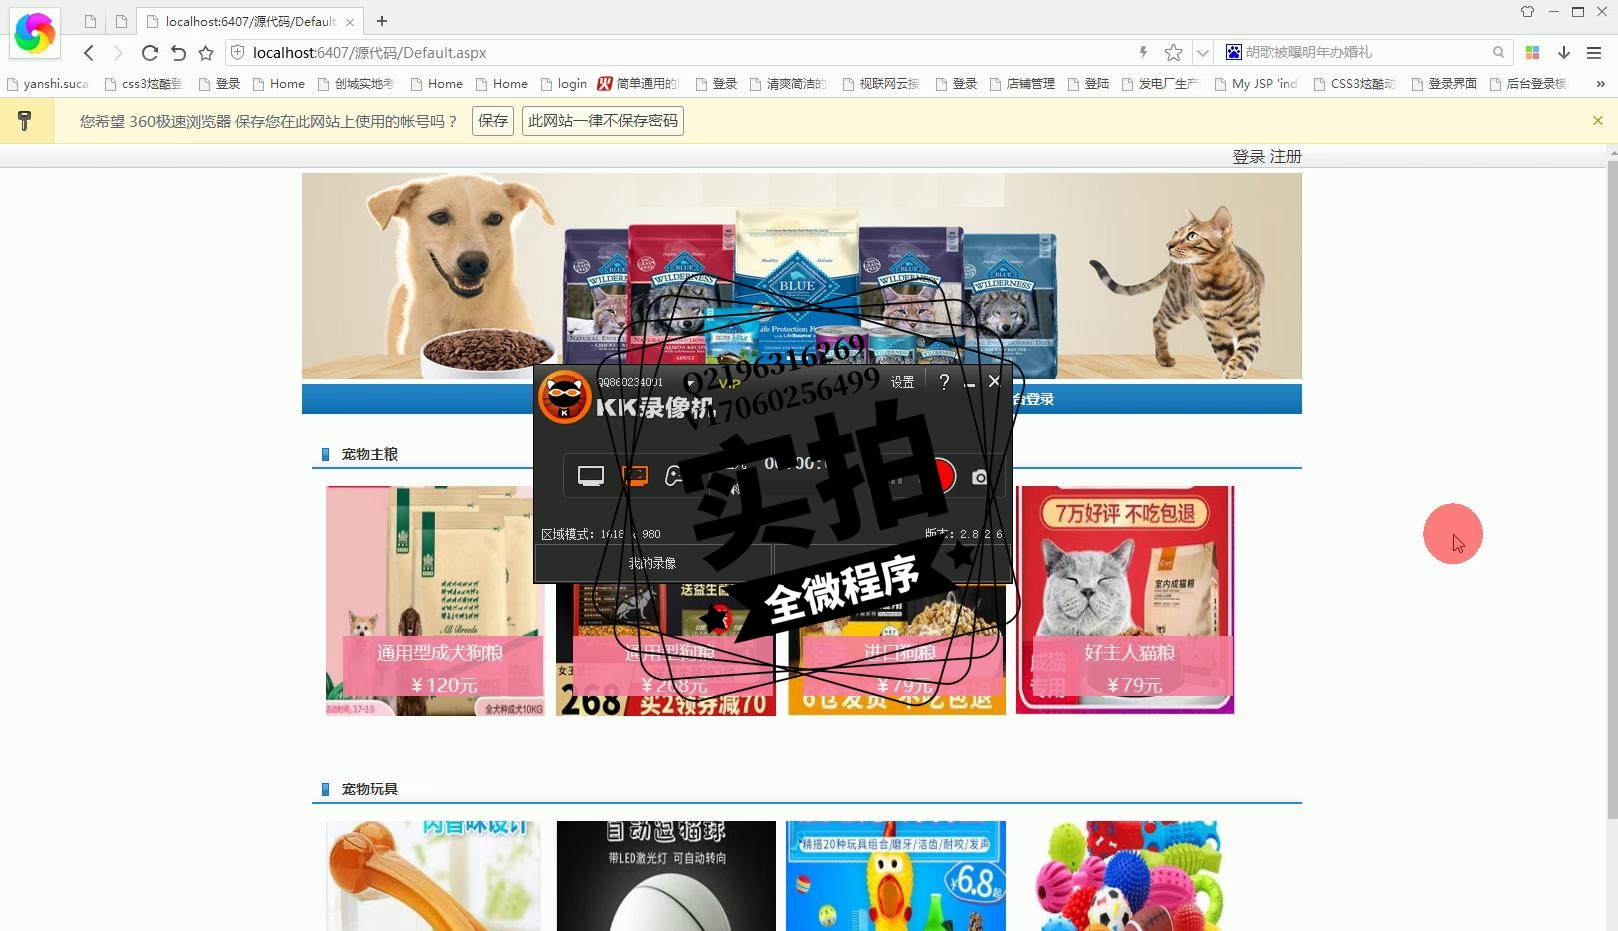Open the 好主人猫粮 ¥79元 product
Viewport: 1618px width, 931px height.
pyautogui.click(x=1125, y=600)
